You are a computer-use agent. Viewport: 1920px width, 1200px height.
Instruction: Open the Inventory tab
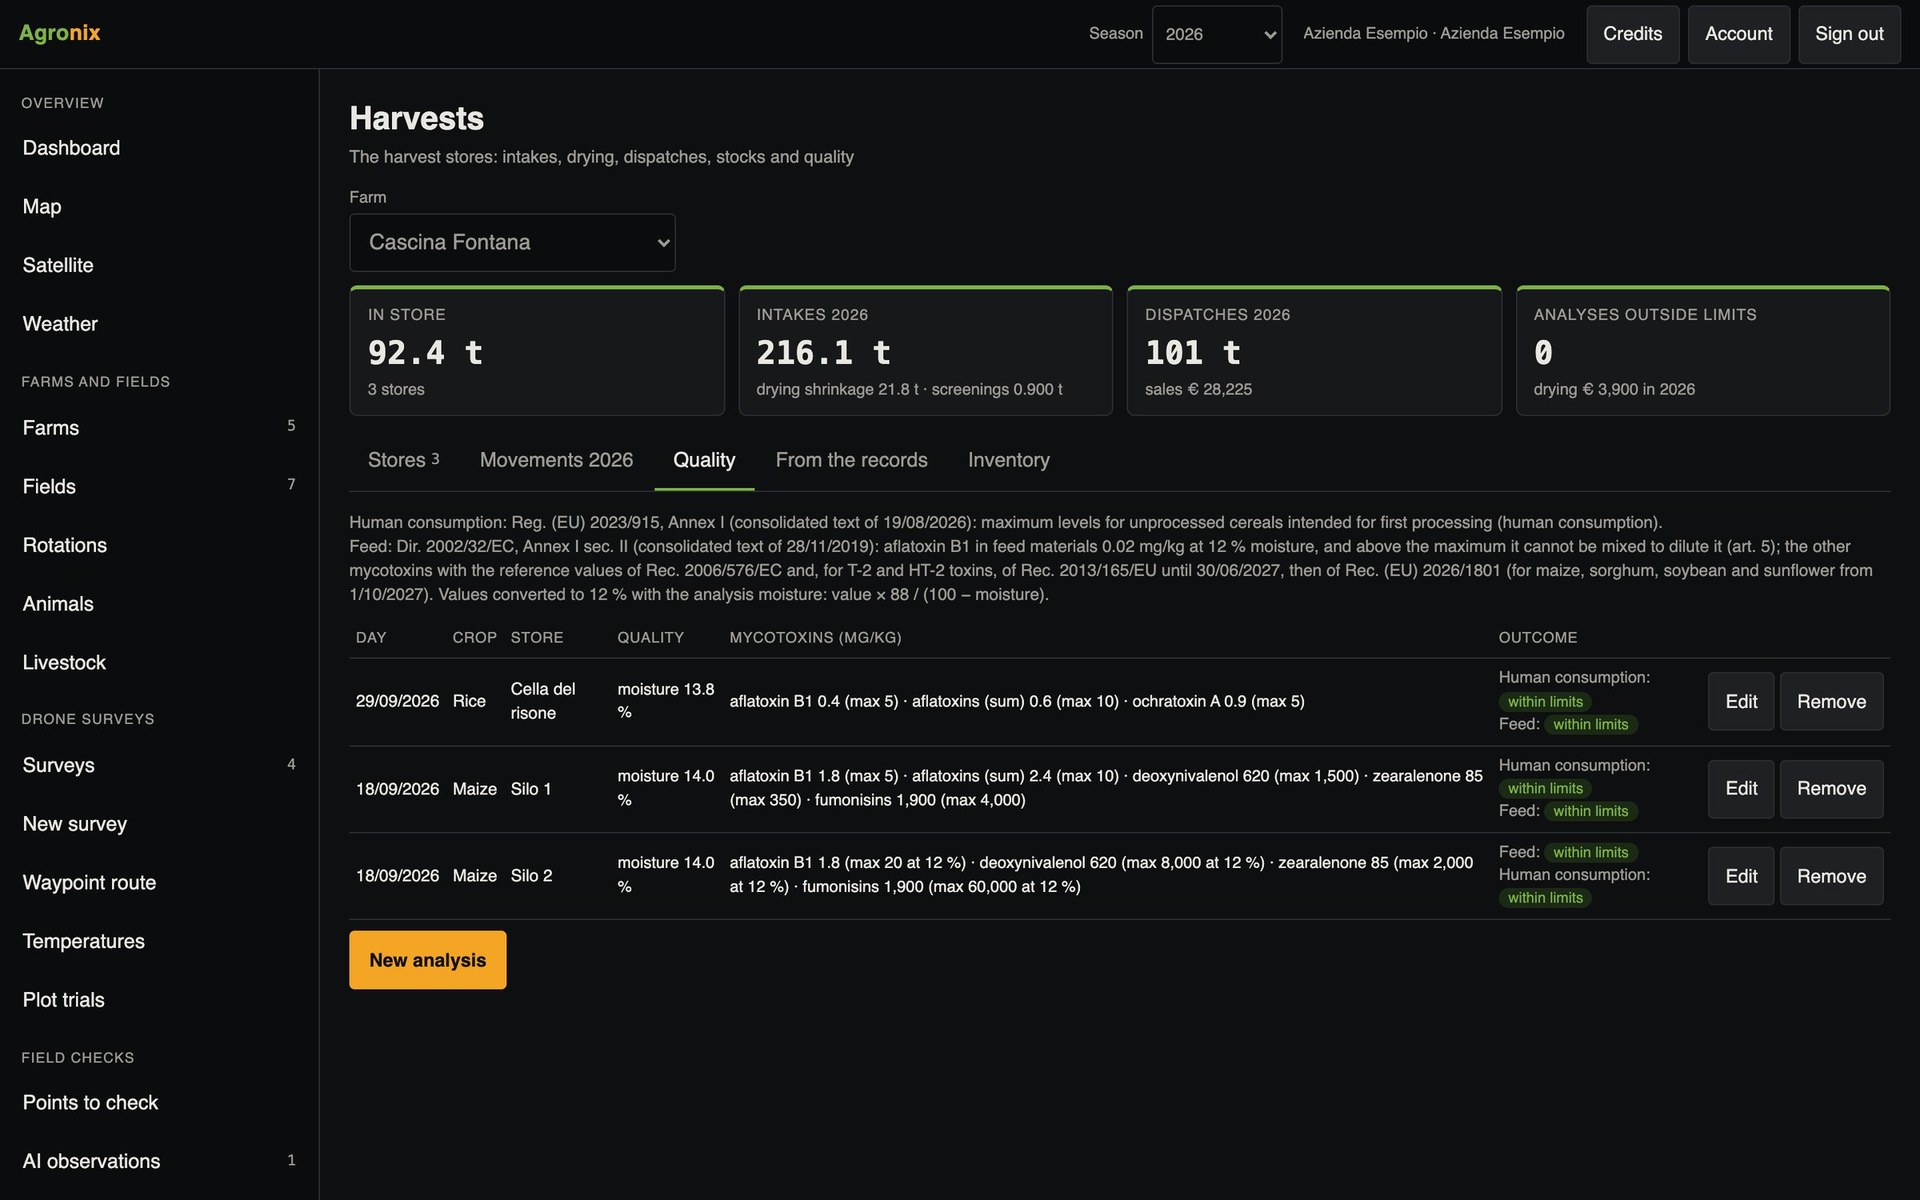pos(1008,460)
